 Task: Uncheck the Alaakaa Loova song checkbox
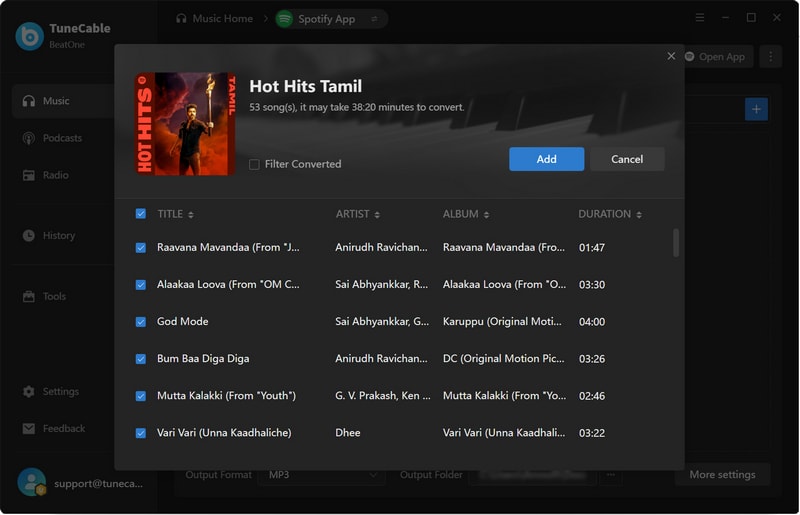[141, 285]
